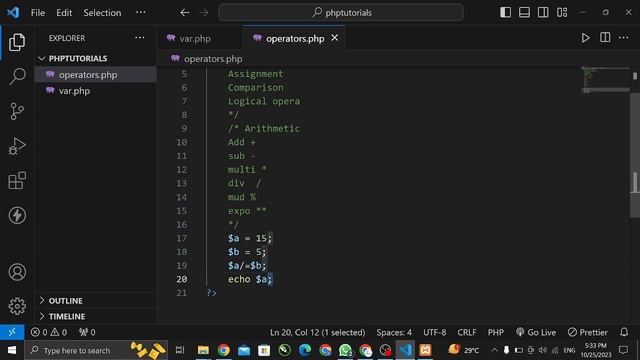Open the Extensions view

point(17,180)
